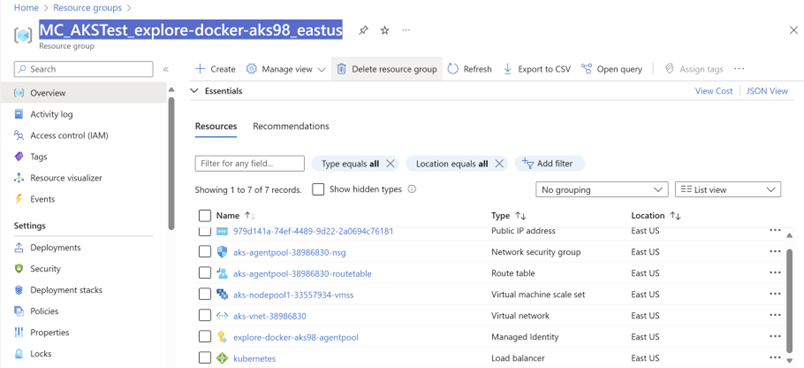Viewport: 804px width, 368px height.
Task: Click the virtual machine scale set icon
Action: point(222,294)
